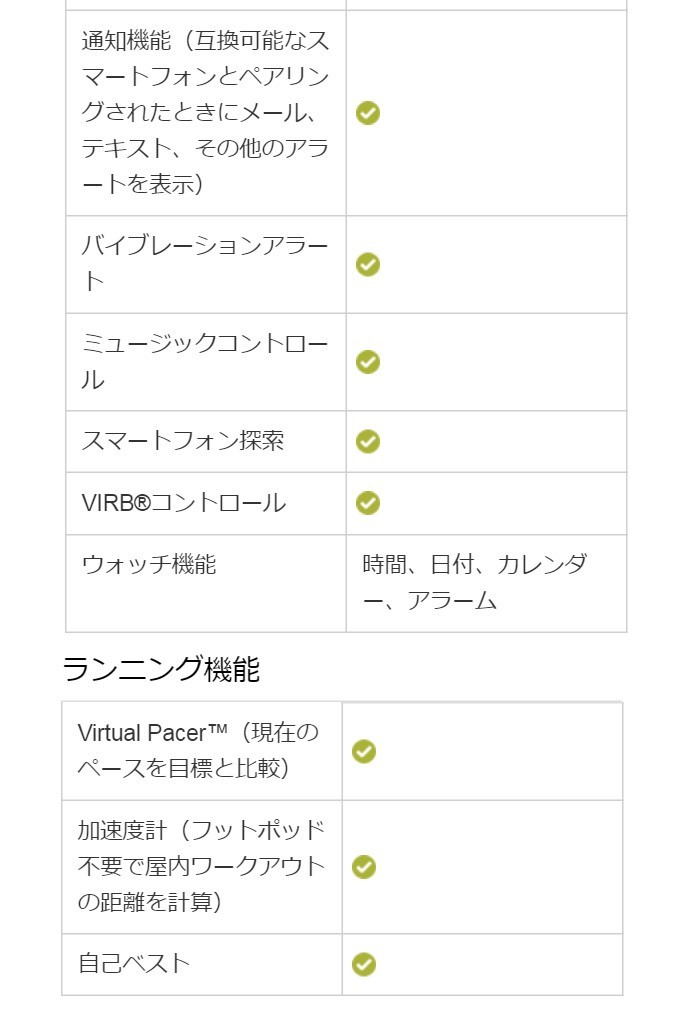
Task: Click the checkmark for ミュージックコントロール
Action: 368,362
